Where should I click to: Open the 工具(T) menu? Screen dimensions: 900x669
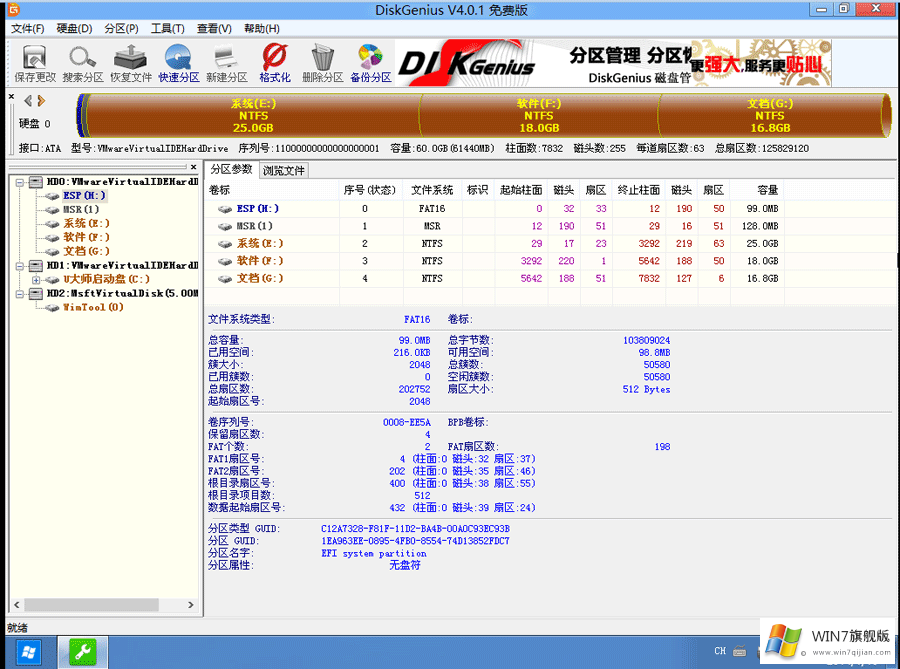point(169,28)
